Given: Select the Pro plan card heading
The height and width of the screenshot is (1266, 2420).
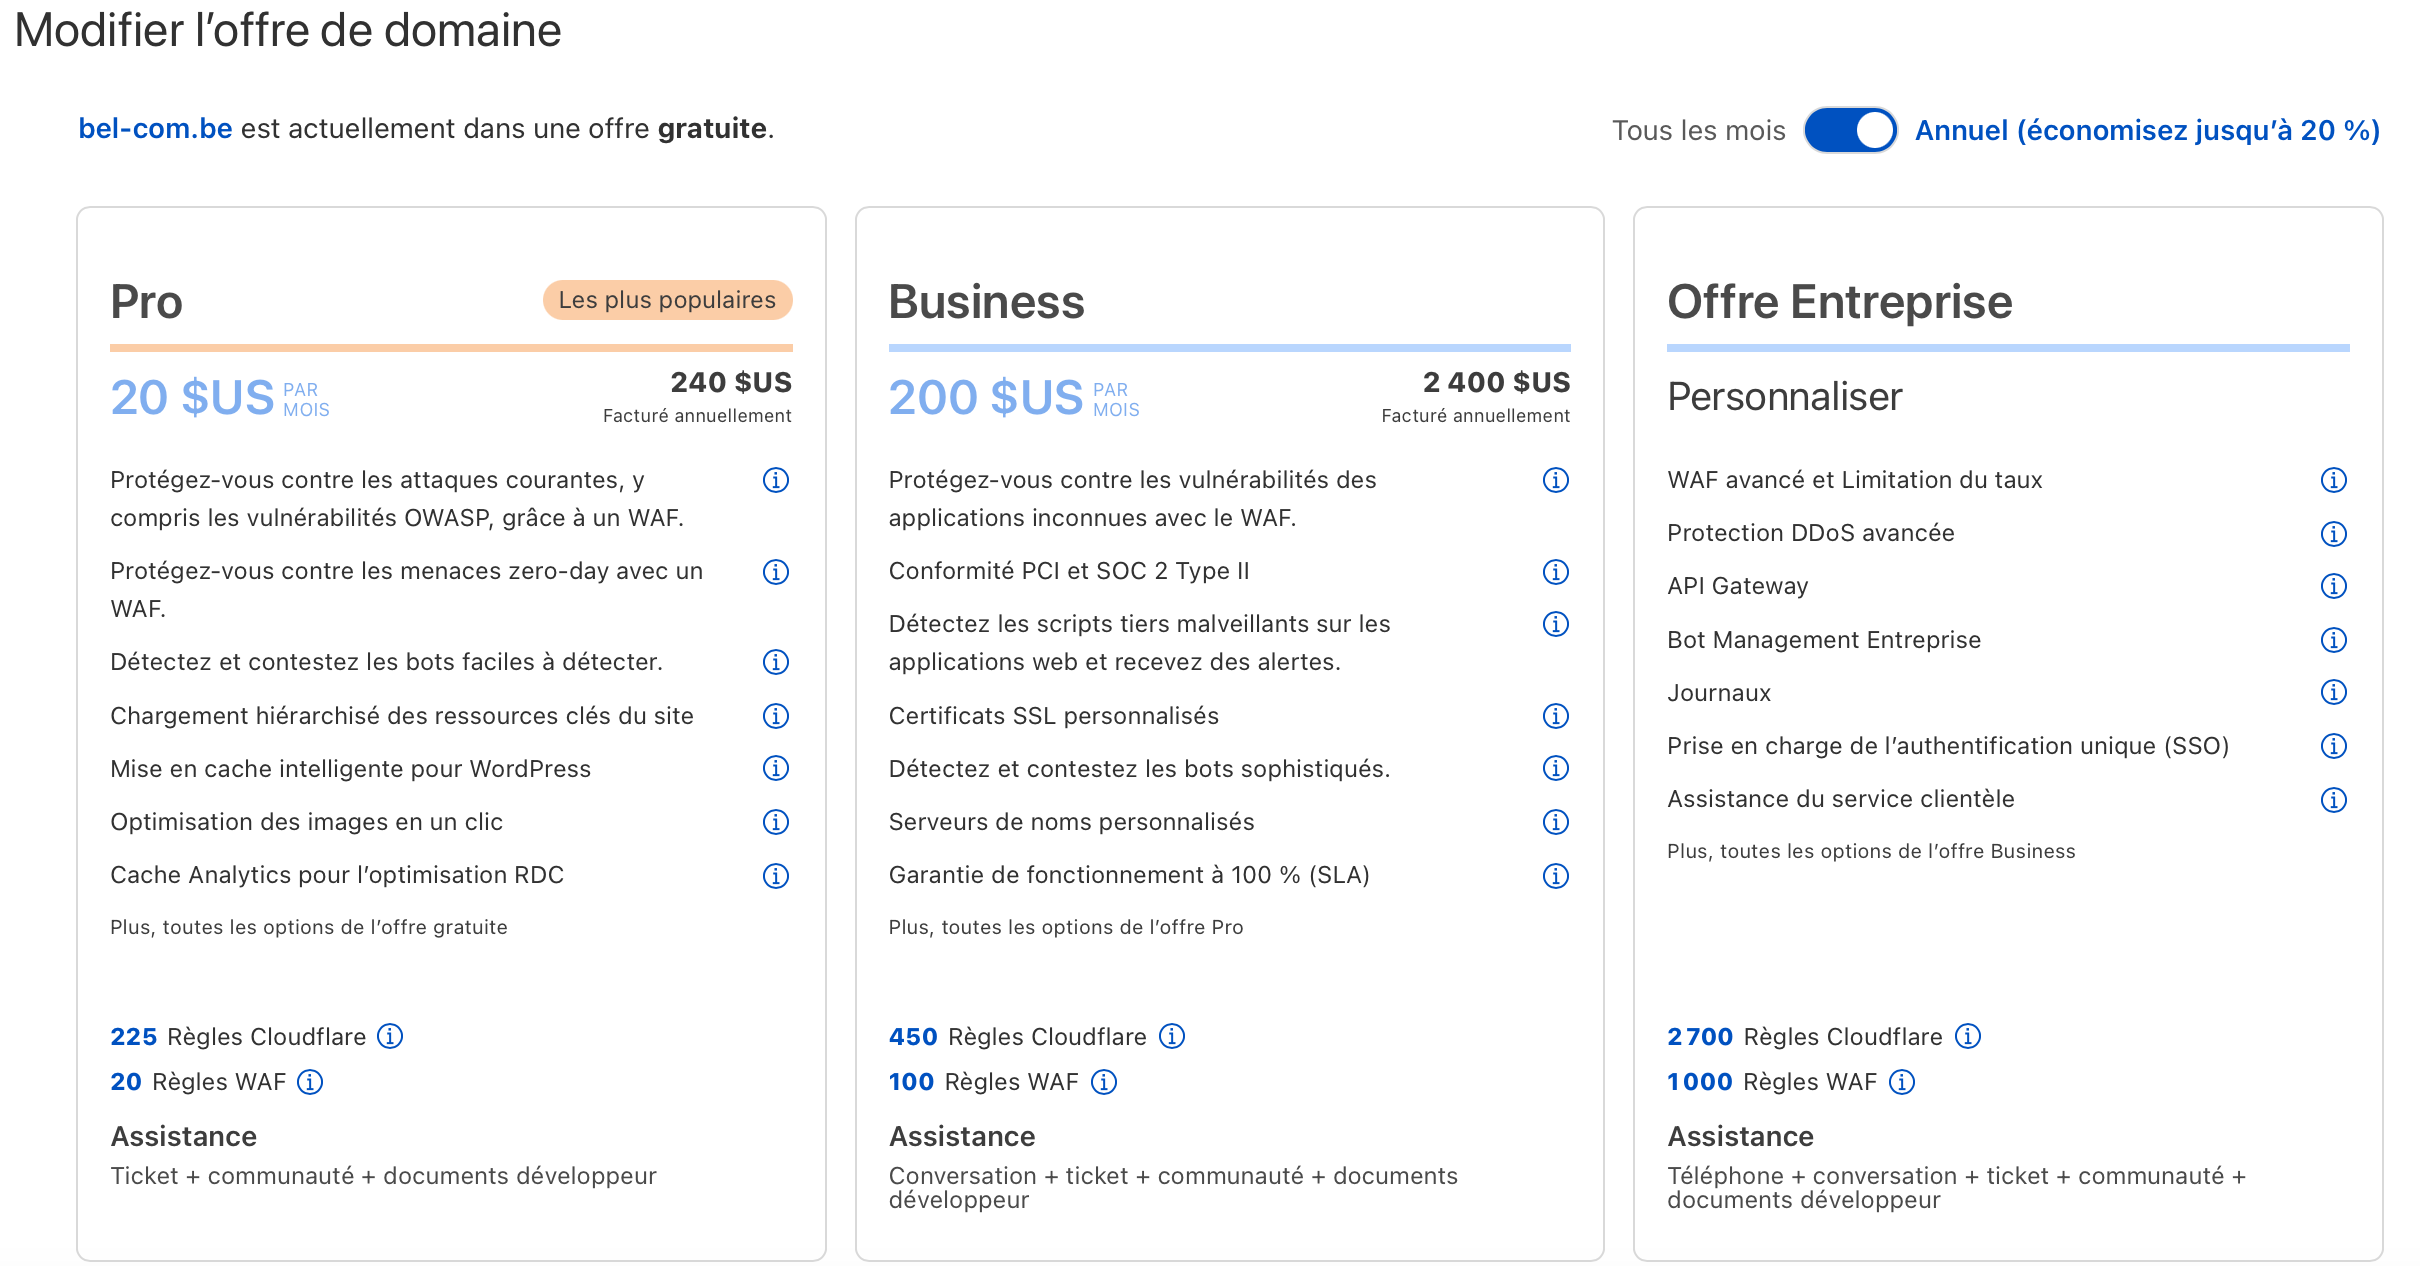Looking at the screenshot, I should (x=146, y=302).
